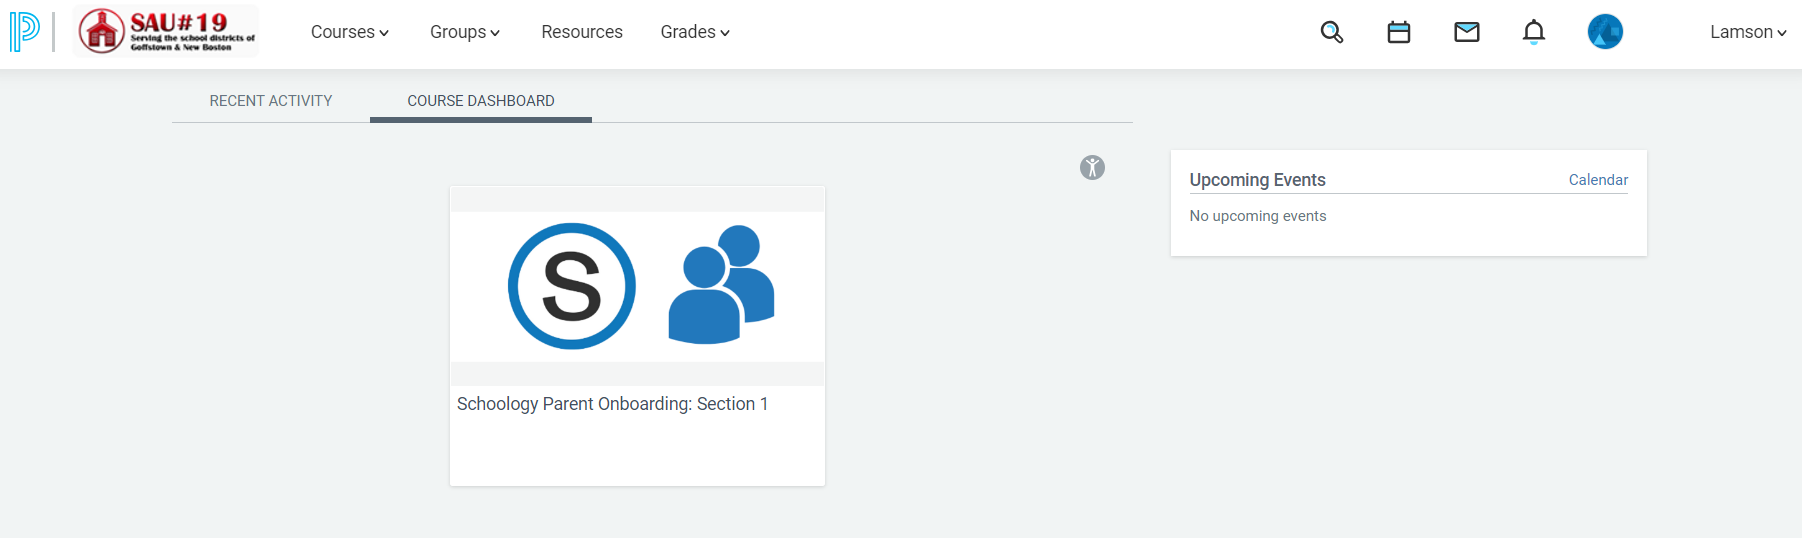Expand the Grades dropdown menu
The image size is (1802, 538).
[x=695, y=32]
